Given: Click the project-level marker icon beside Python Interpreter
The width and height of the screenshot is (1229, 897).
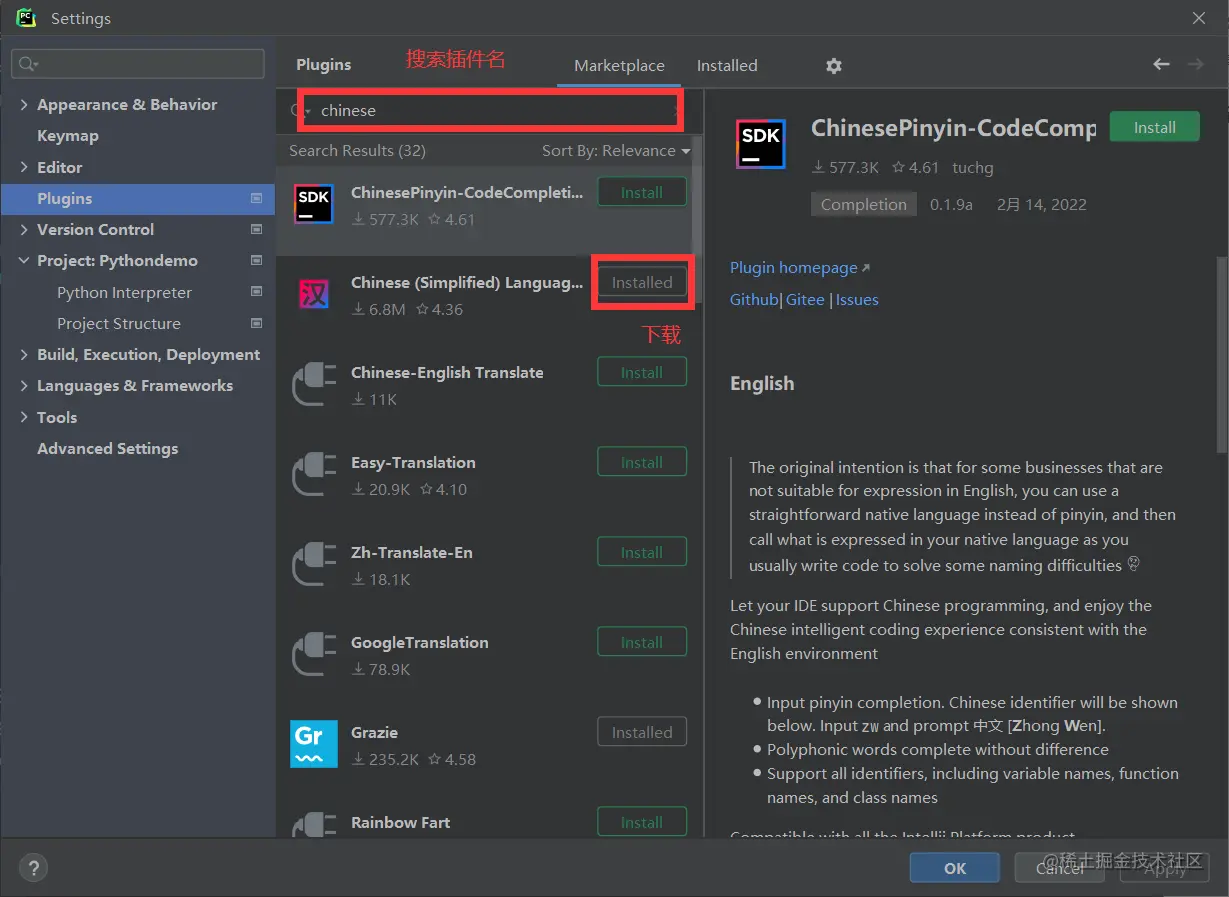Looking at the screenshot, I should 256,292.
